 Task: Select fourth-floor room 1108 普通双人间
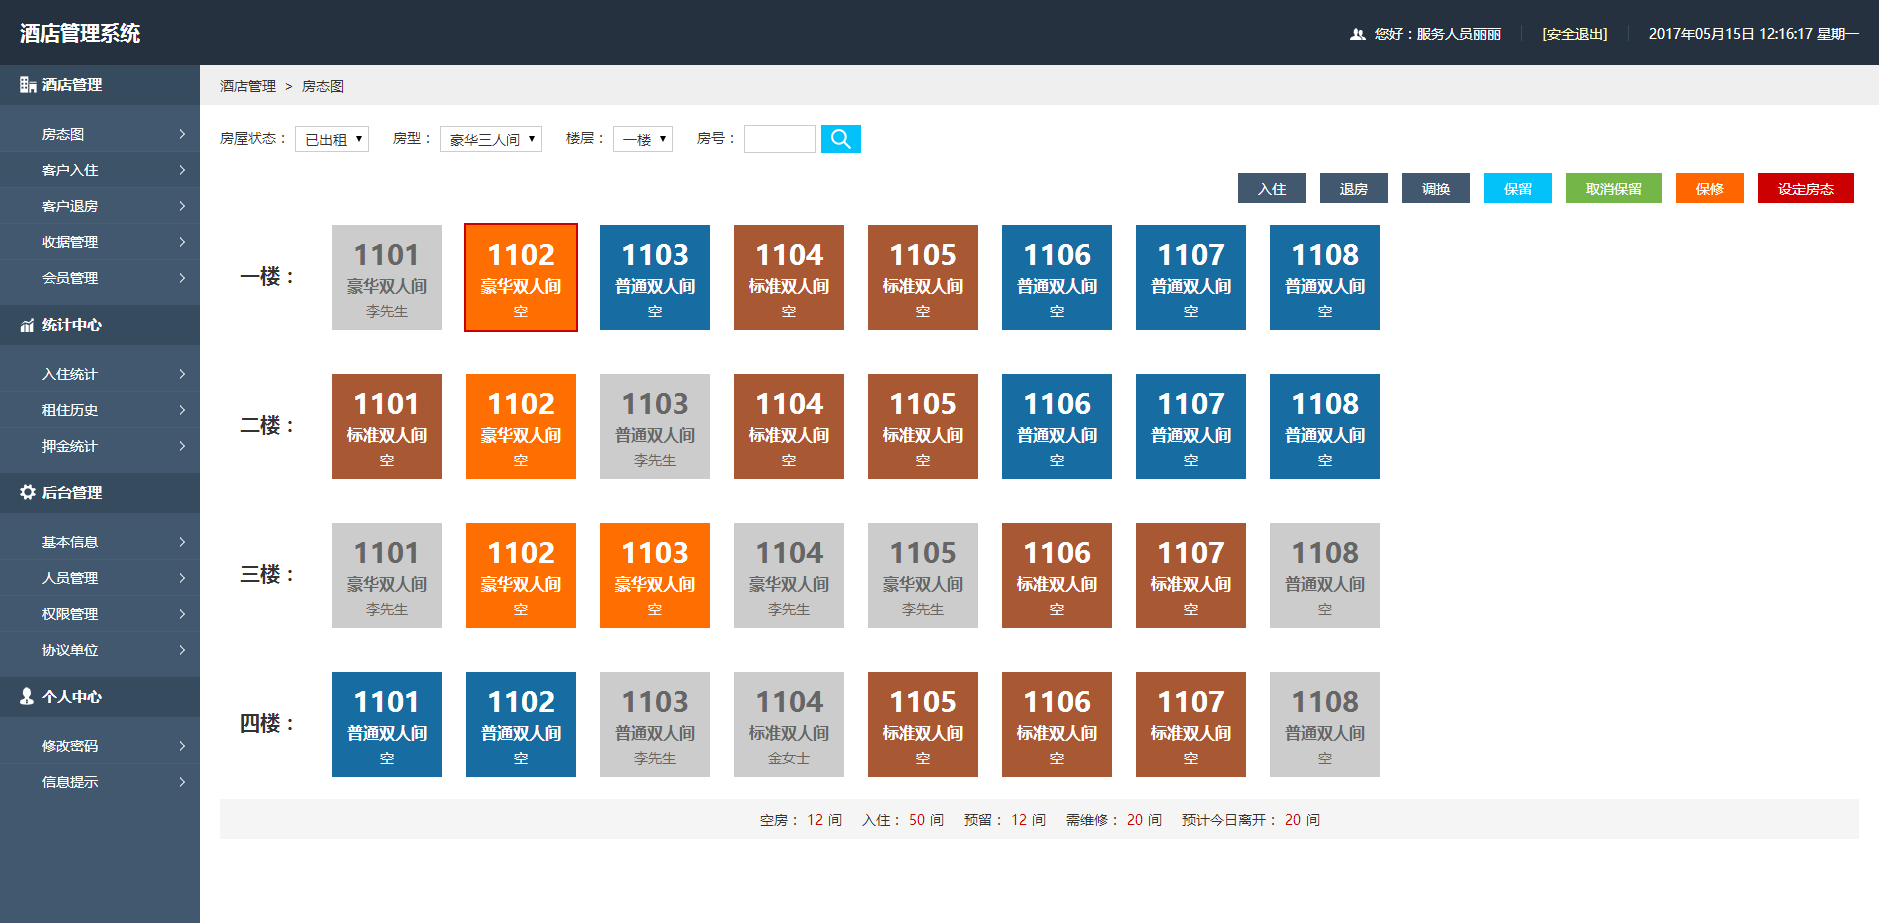[1325, 724]
